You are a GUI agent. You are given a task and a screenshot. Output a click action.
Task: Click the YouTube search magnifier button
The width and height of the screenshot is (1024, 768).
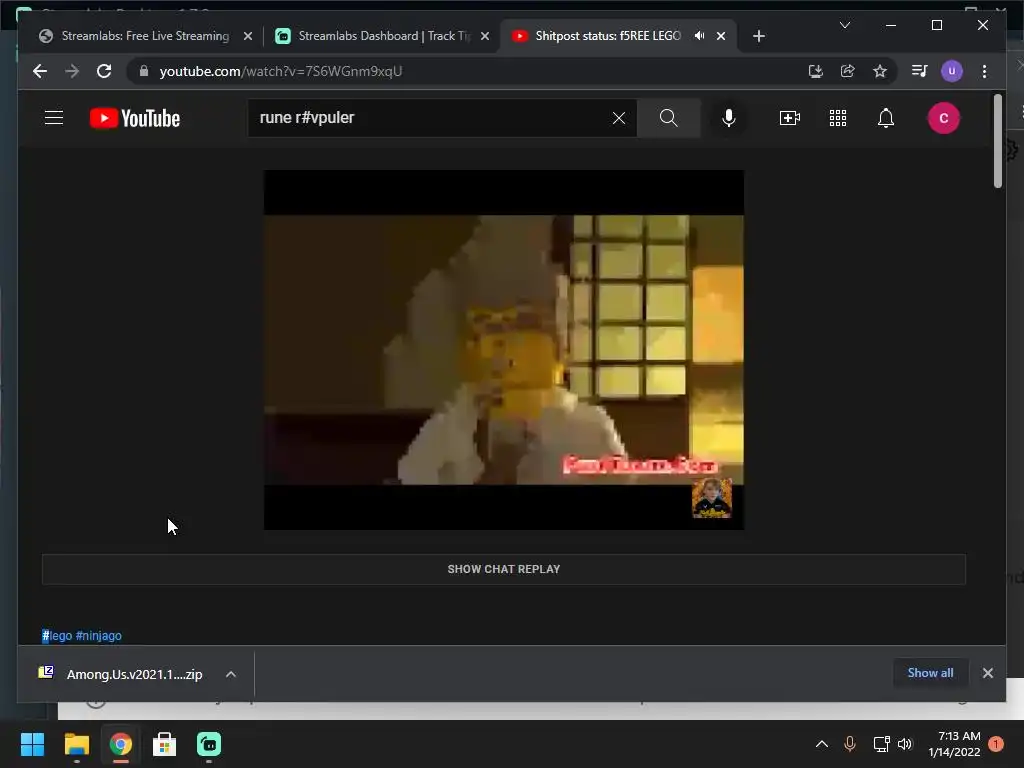click(668, 118)
